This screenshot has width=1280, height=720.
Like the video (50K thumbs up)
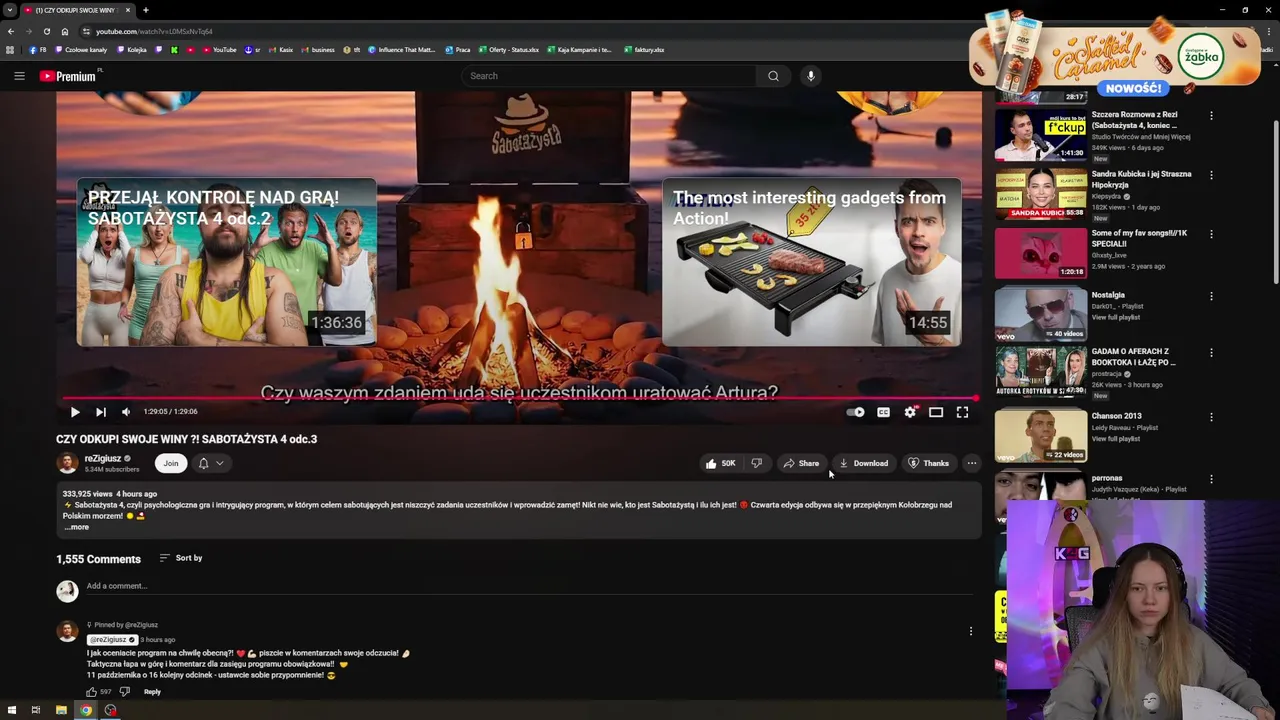tap(720, 463)
